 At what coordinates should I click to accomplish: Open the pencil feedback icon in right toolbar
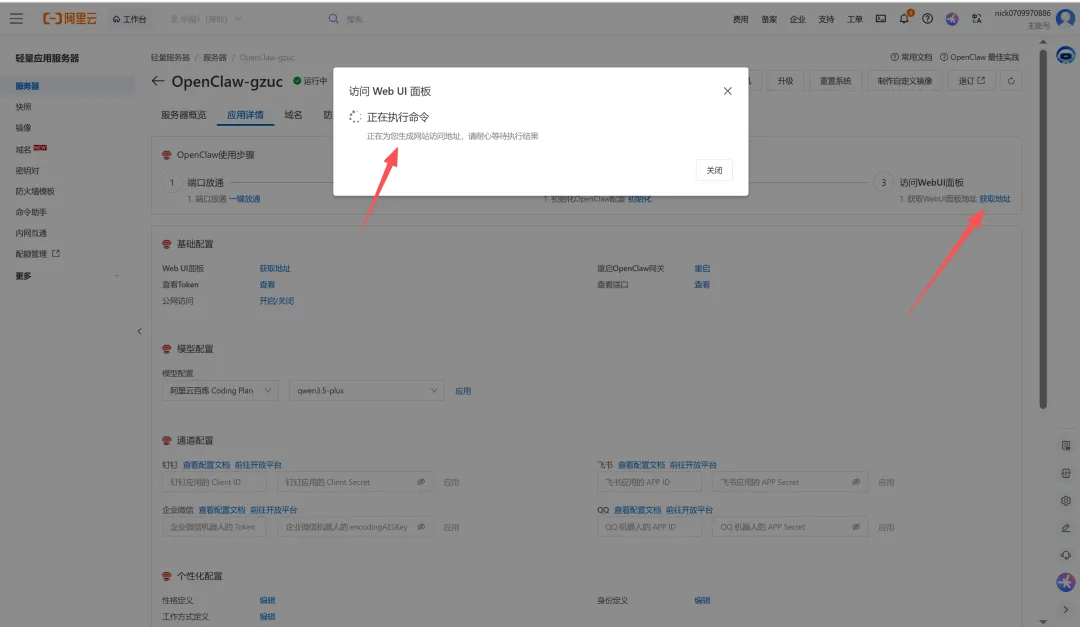click(x=1066, y=528)
